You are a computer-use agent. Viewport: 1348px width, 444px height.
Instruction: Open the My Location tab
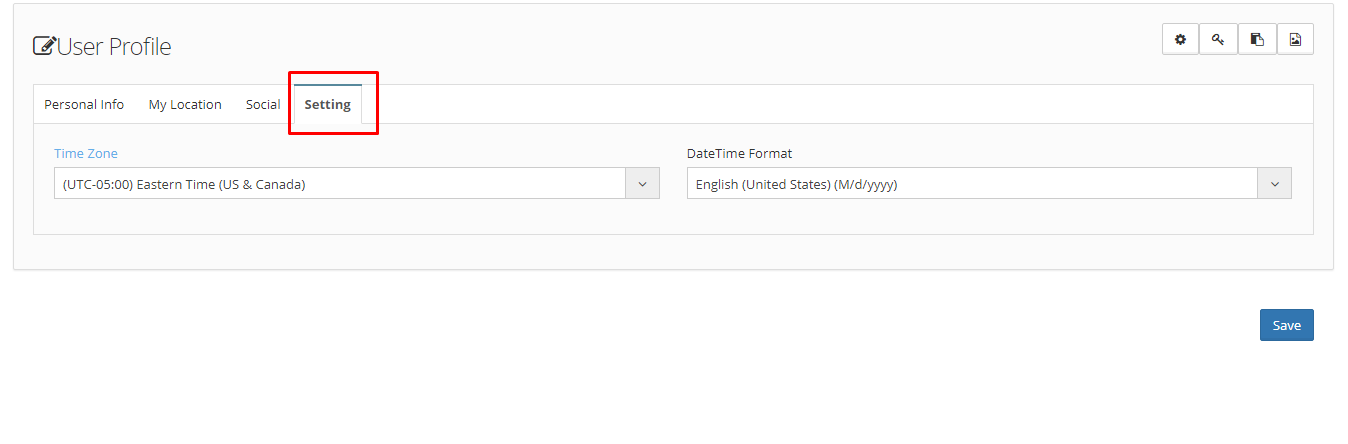185,104
